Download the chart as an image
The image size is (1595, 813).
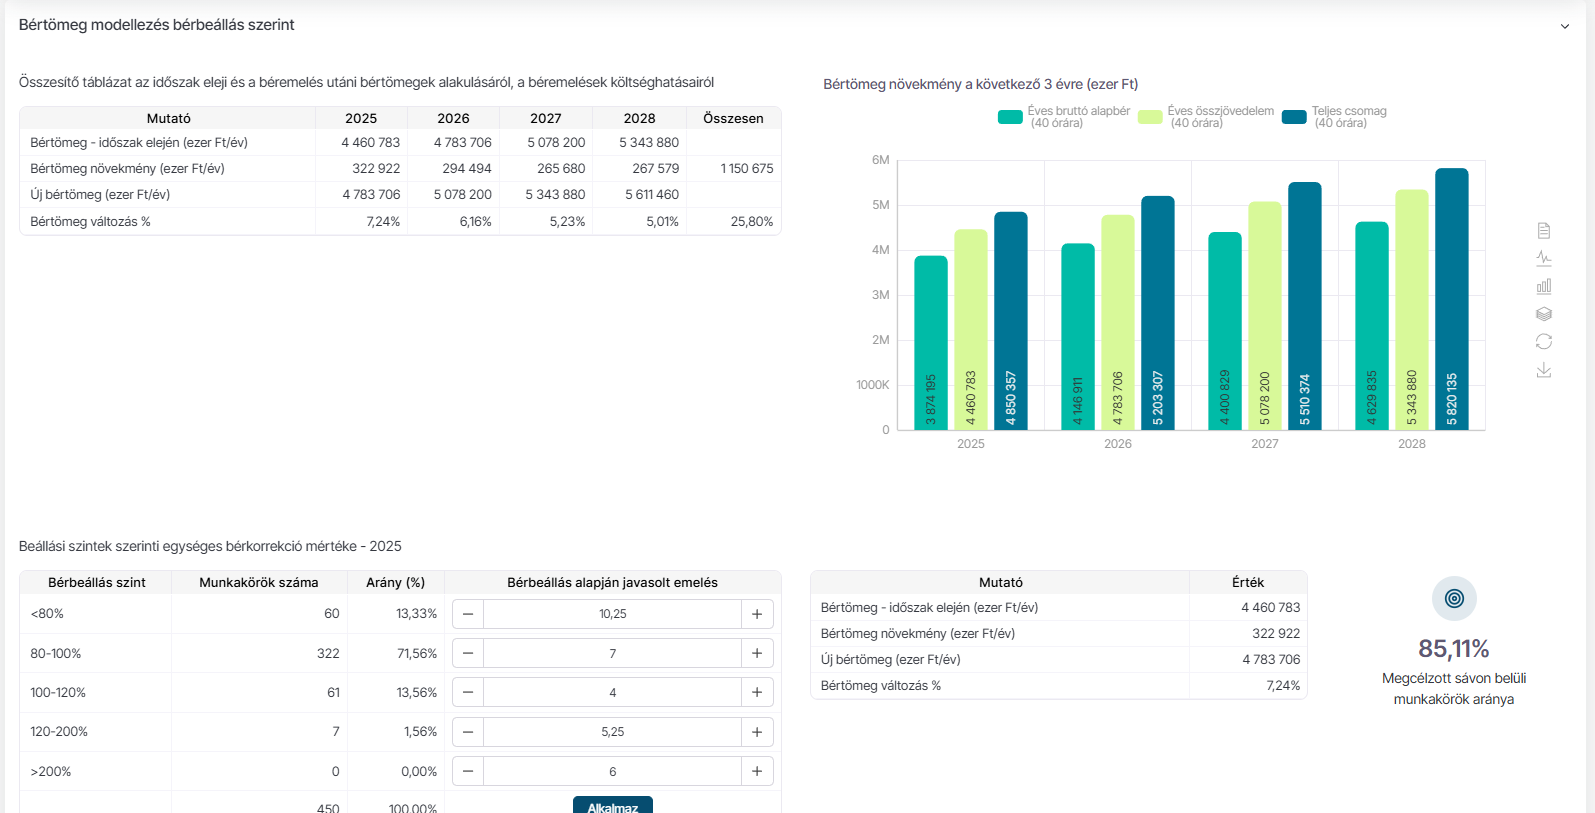(x=1544, y=370)
